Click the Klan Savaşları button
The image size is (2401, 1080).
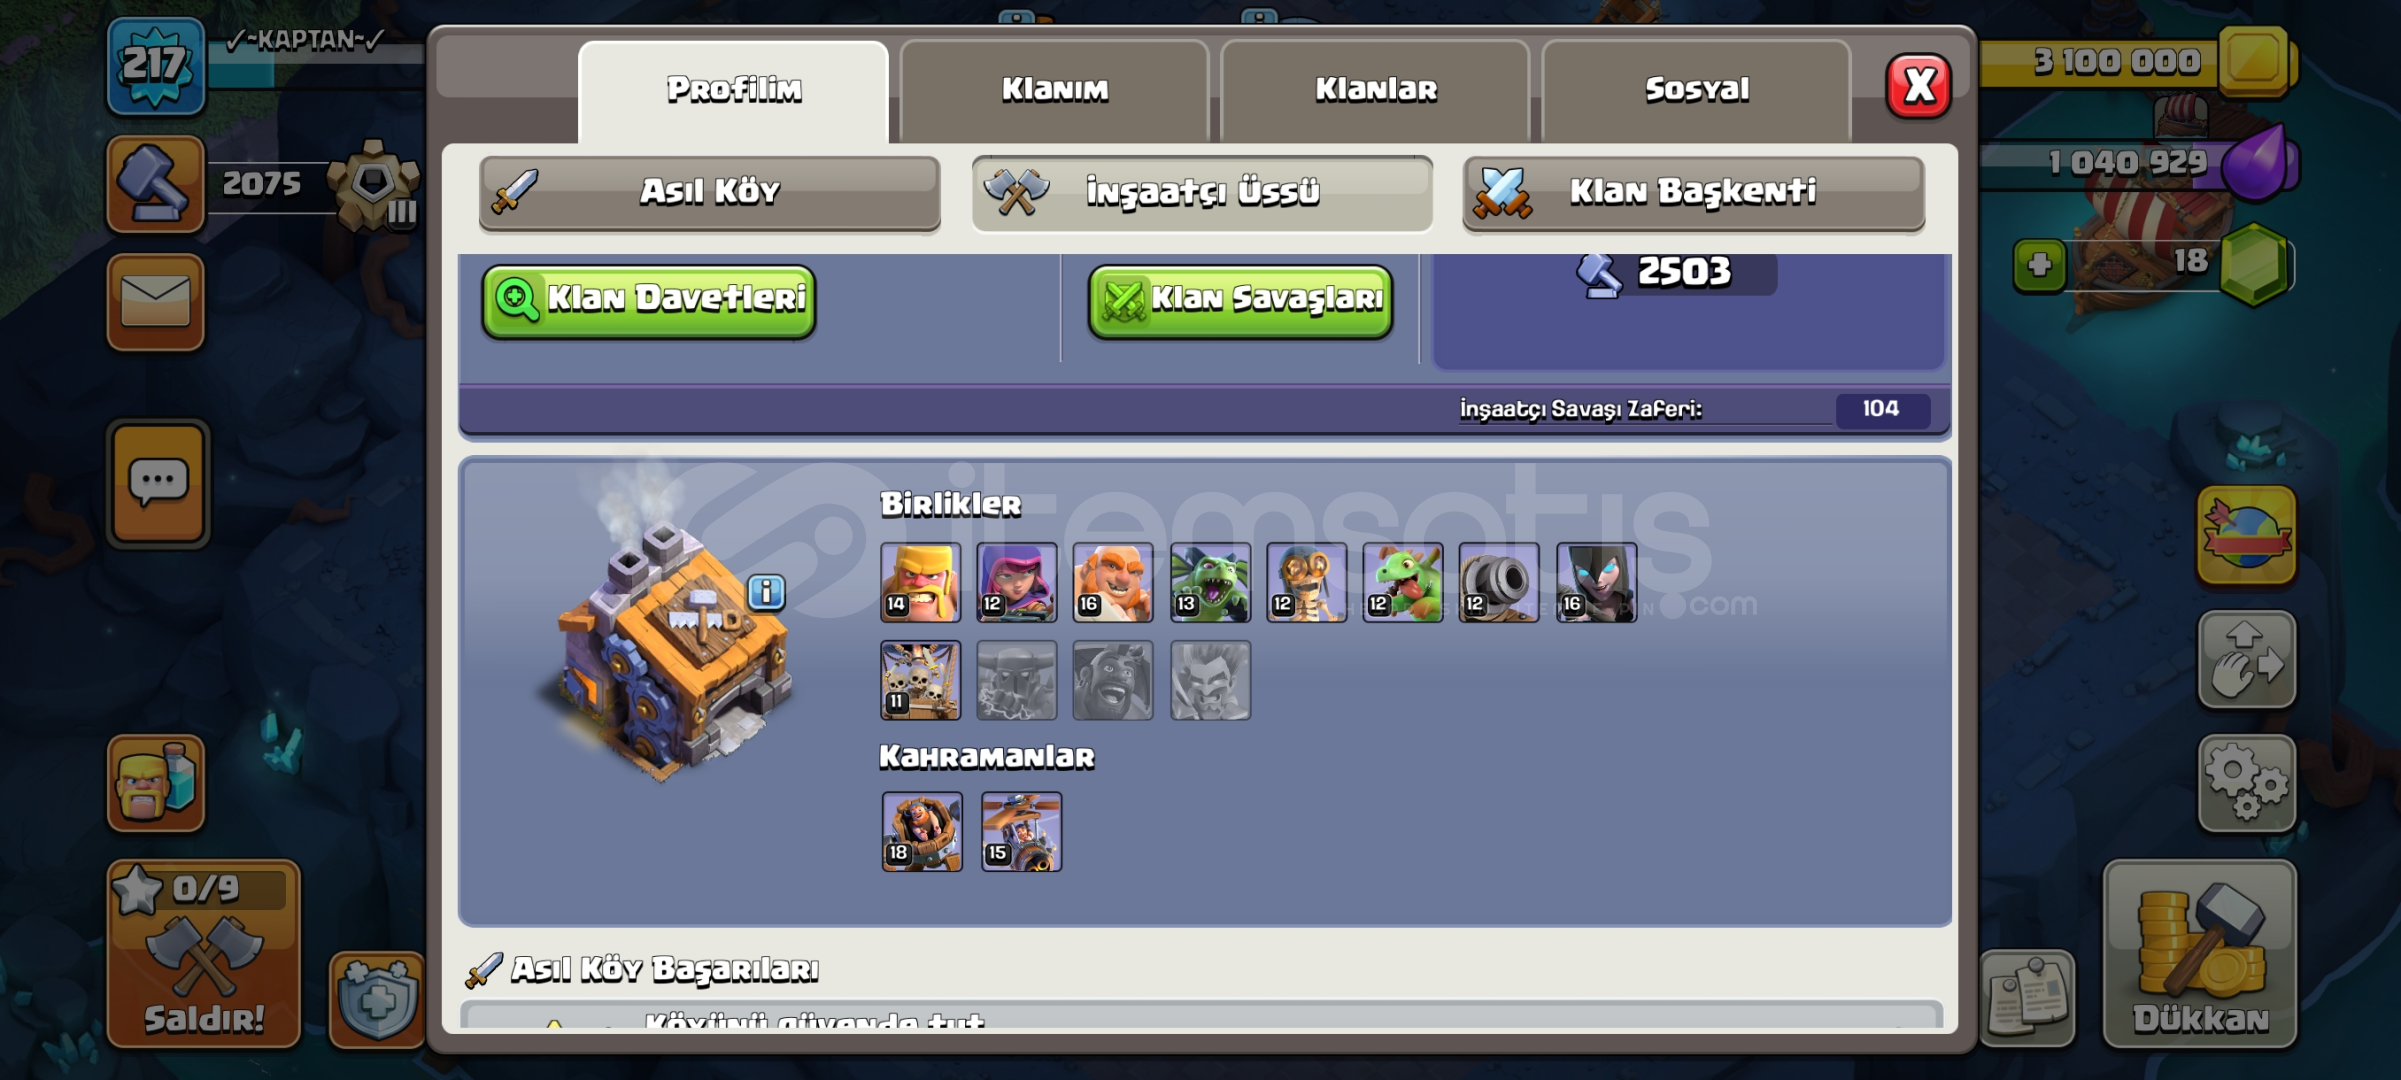(1240, 300)
